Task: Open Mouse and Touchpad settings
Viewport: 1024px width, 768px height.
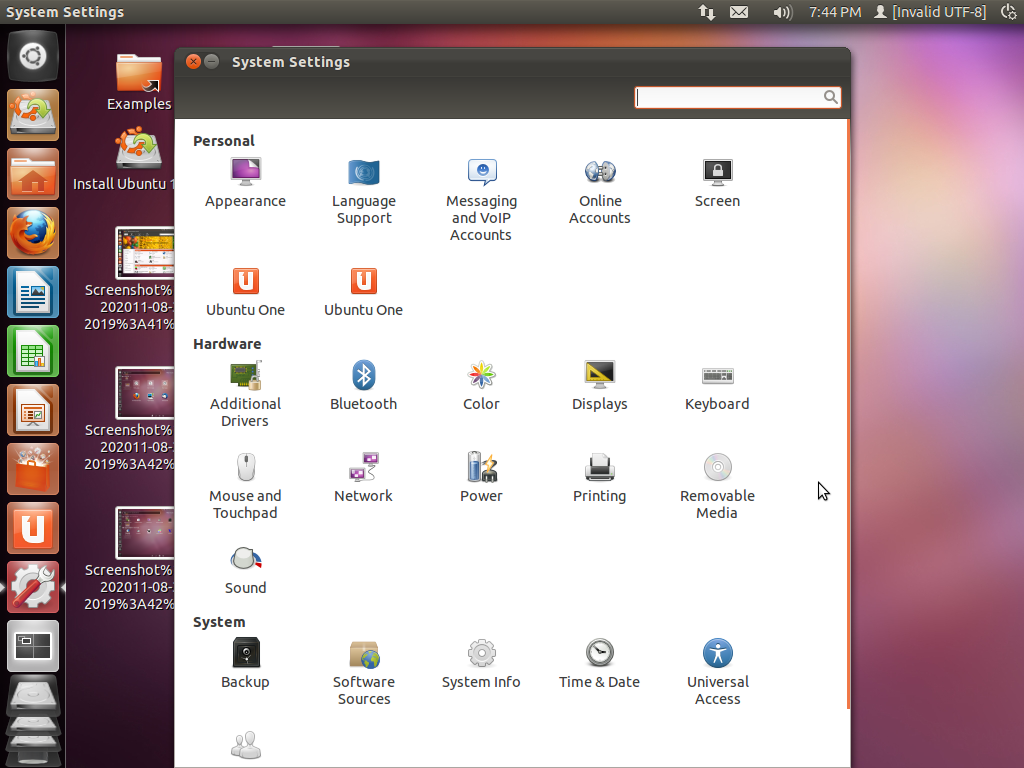Action: pos(246,487)
